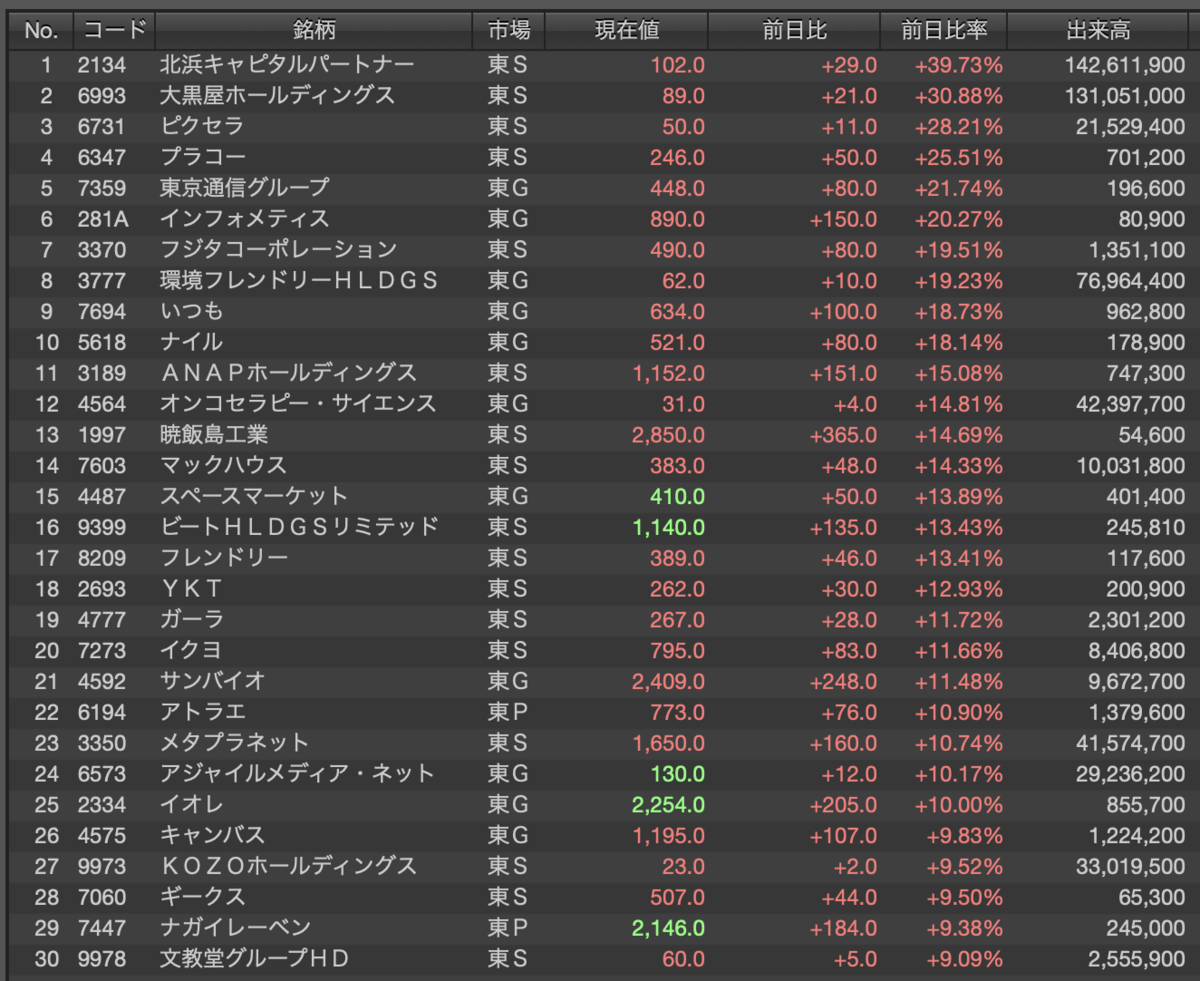Select アトラエ stock name
1200x981 pixels.
(x=203, y=712)
